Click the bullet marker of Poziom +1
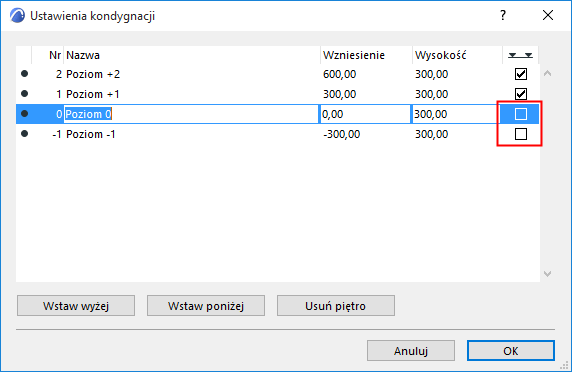This screenshot has width=572, height=372. point(24,94)
